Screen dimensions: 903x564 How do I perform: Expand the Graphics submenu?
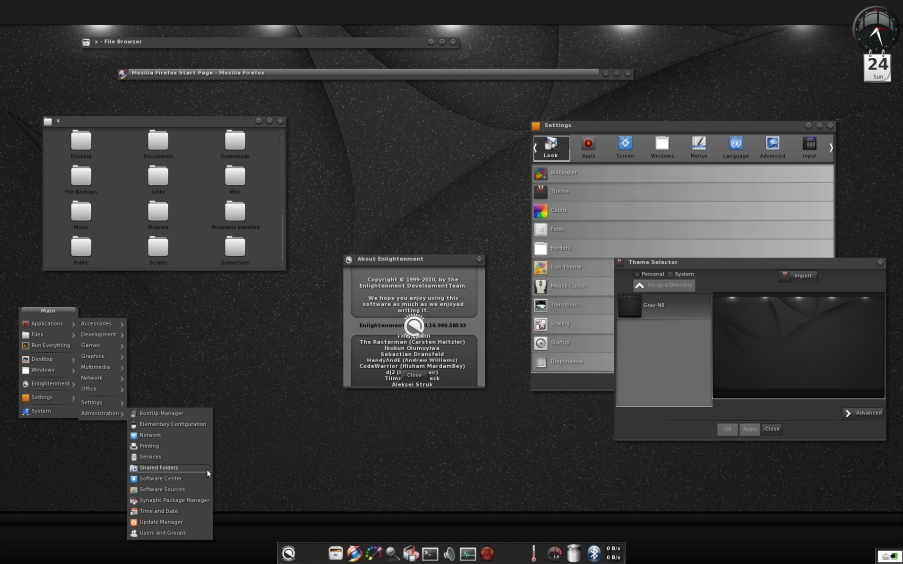[x=102, y=357]
